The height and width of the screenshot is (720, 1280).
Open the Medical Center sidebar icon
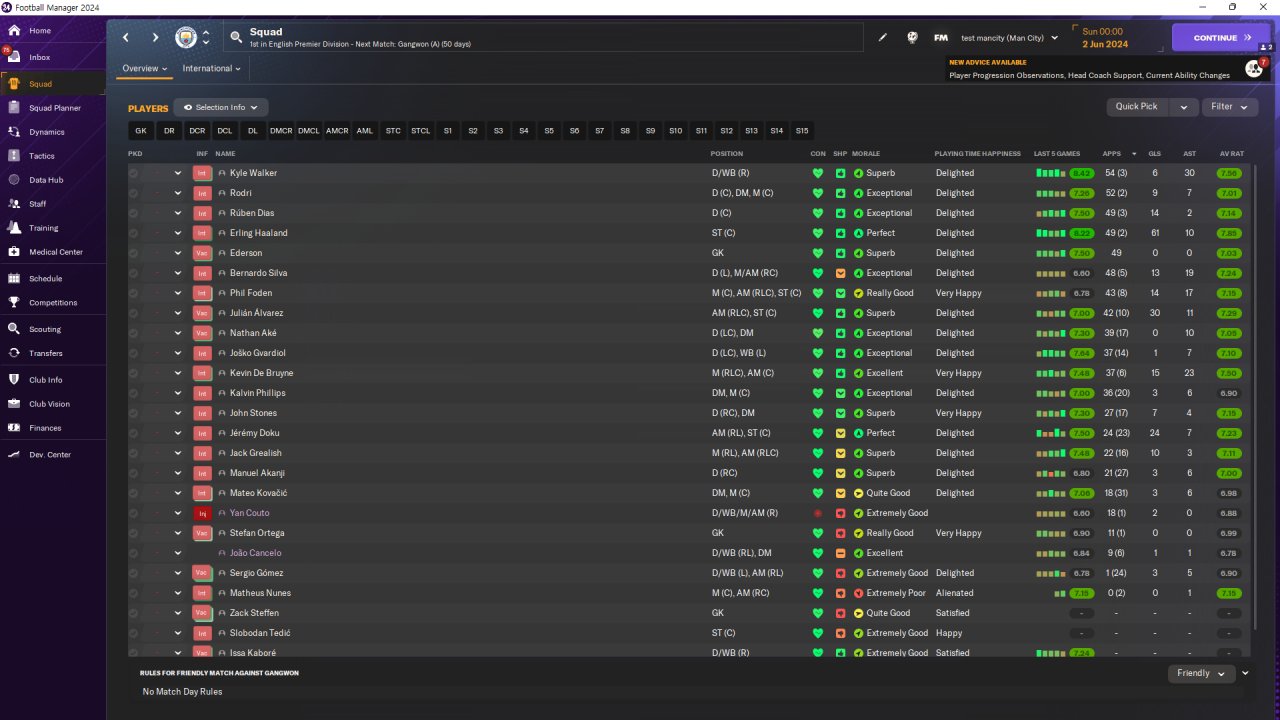click(x=13, y=251)
